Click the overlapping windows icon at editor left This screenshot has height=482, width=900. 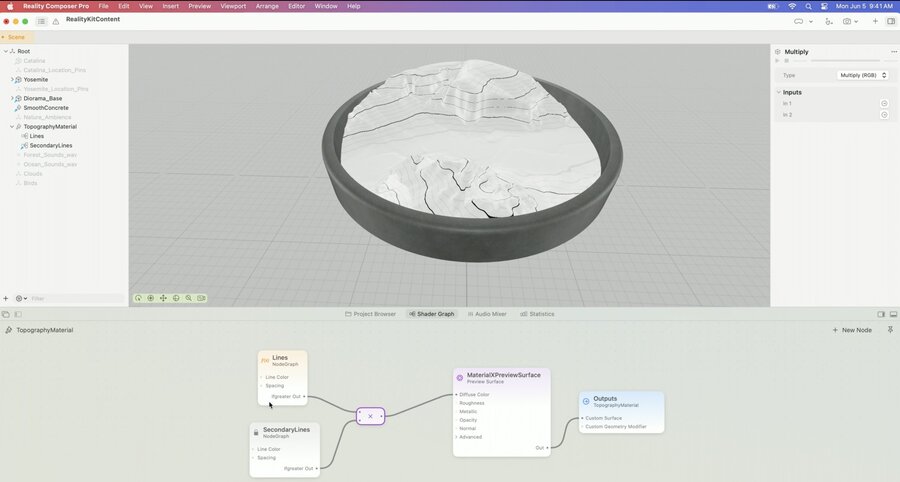pyautogui.click(x=6, y=314)
